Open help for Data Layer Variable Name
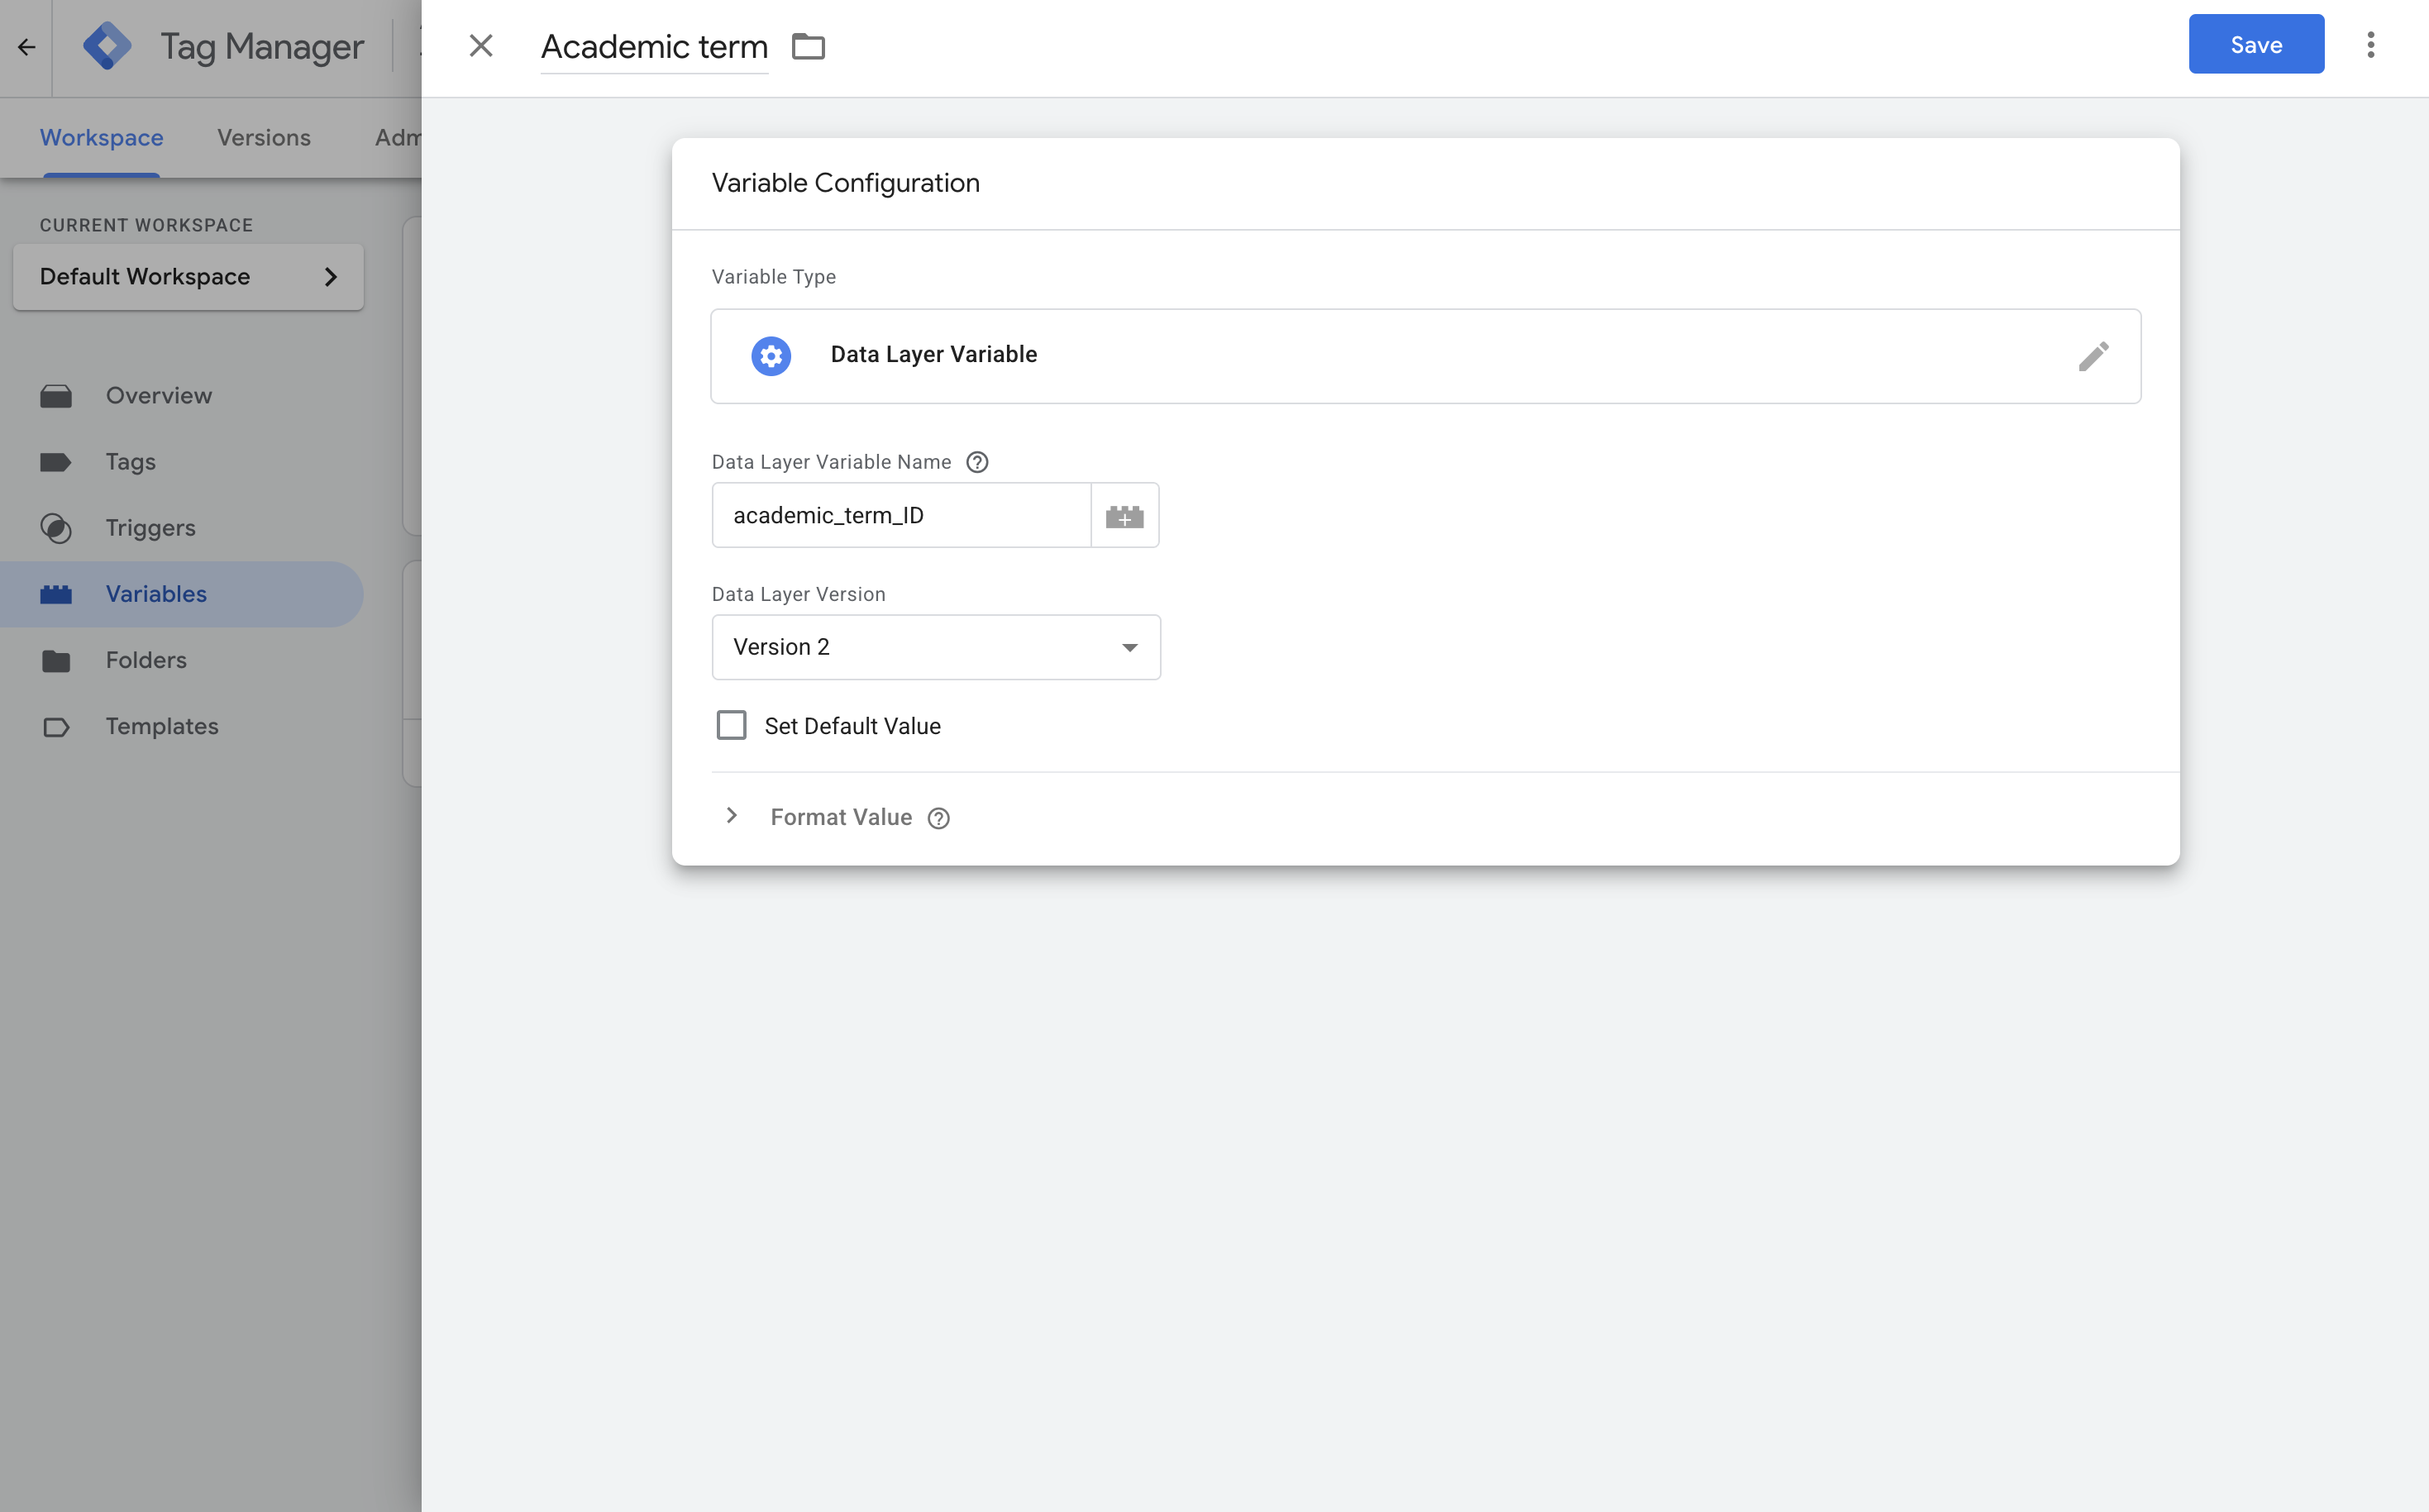Image resolution: width=2429 pixels, height=1512 pixels. (977, 462)
